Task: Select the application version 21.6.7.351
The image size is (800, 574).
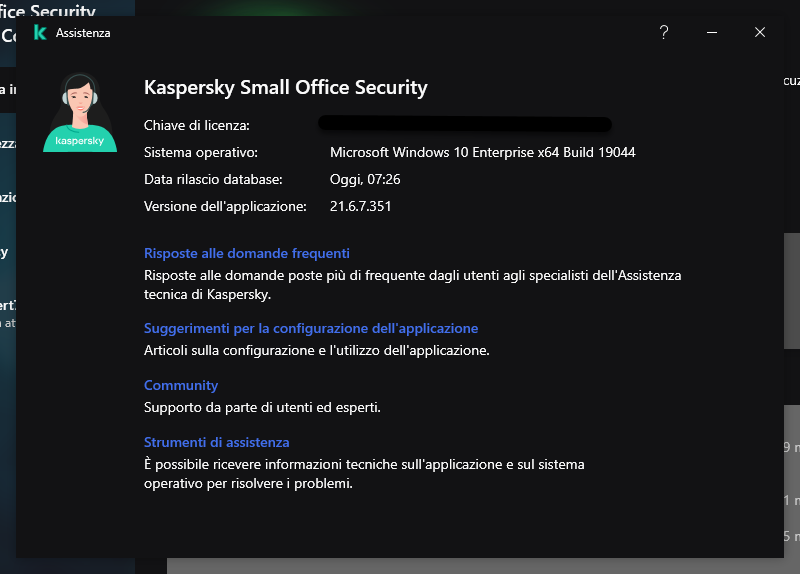Action: (360, 206)
